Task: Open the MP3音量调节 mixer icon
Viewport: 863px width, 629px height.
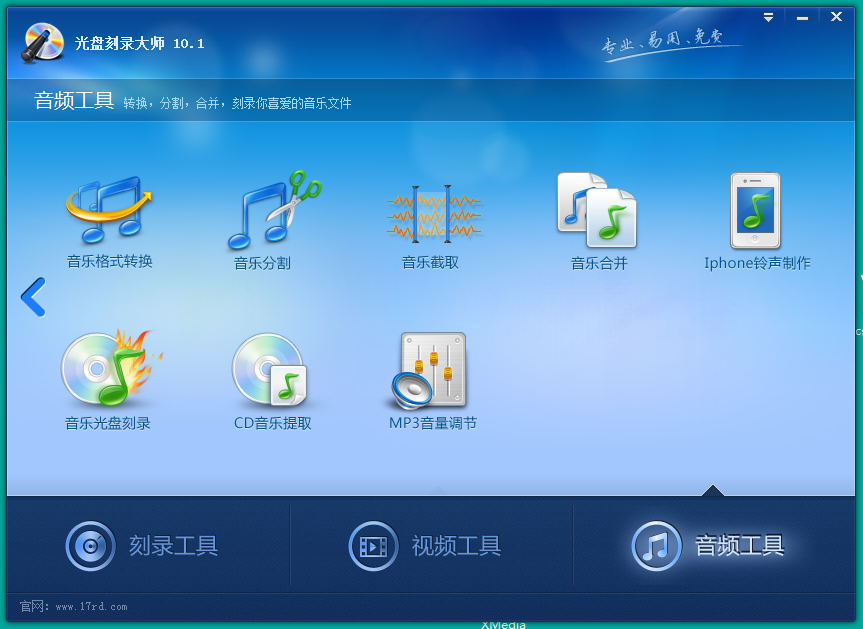Action: click(x=431, y=370)
